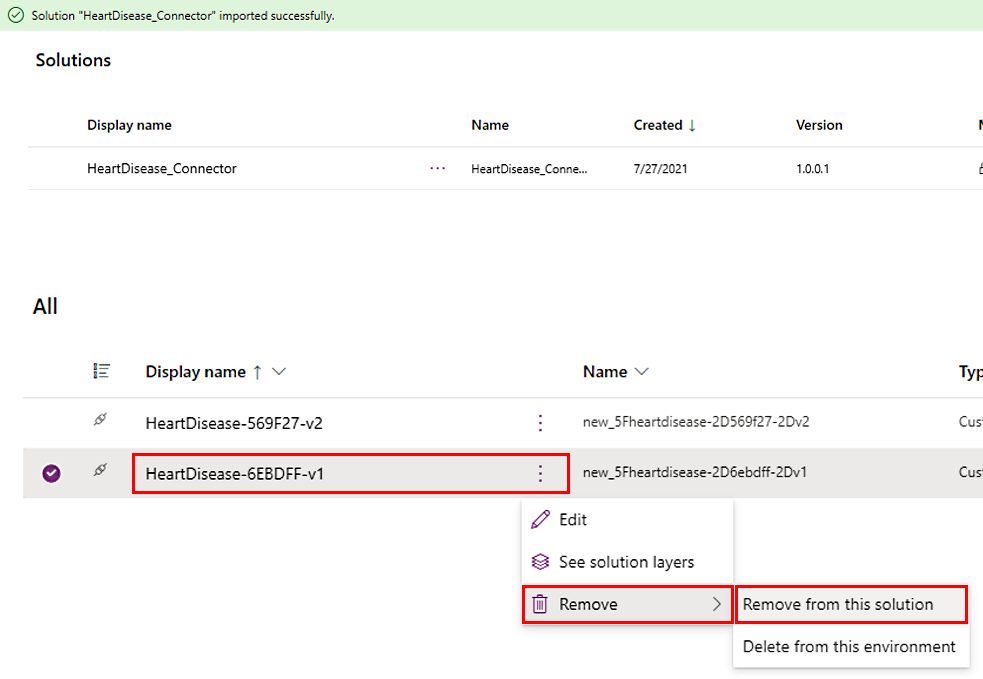The image size is (983, 679).
Task: Click connector icon for HeartDisease-569F27-v2
Action: [x=100, y=419]
